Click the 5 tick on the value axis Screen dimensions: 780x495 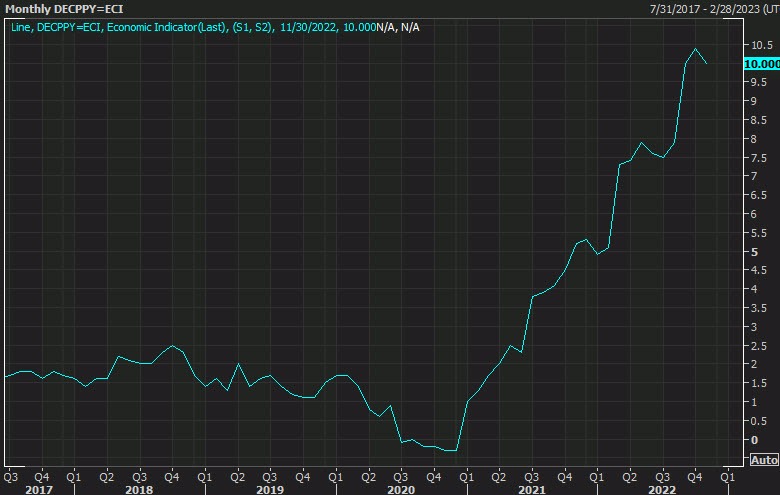click(755, 252)
